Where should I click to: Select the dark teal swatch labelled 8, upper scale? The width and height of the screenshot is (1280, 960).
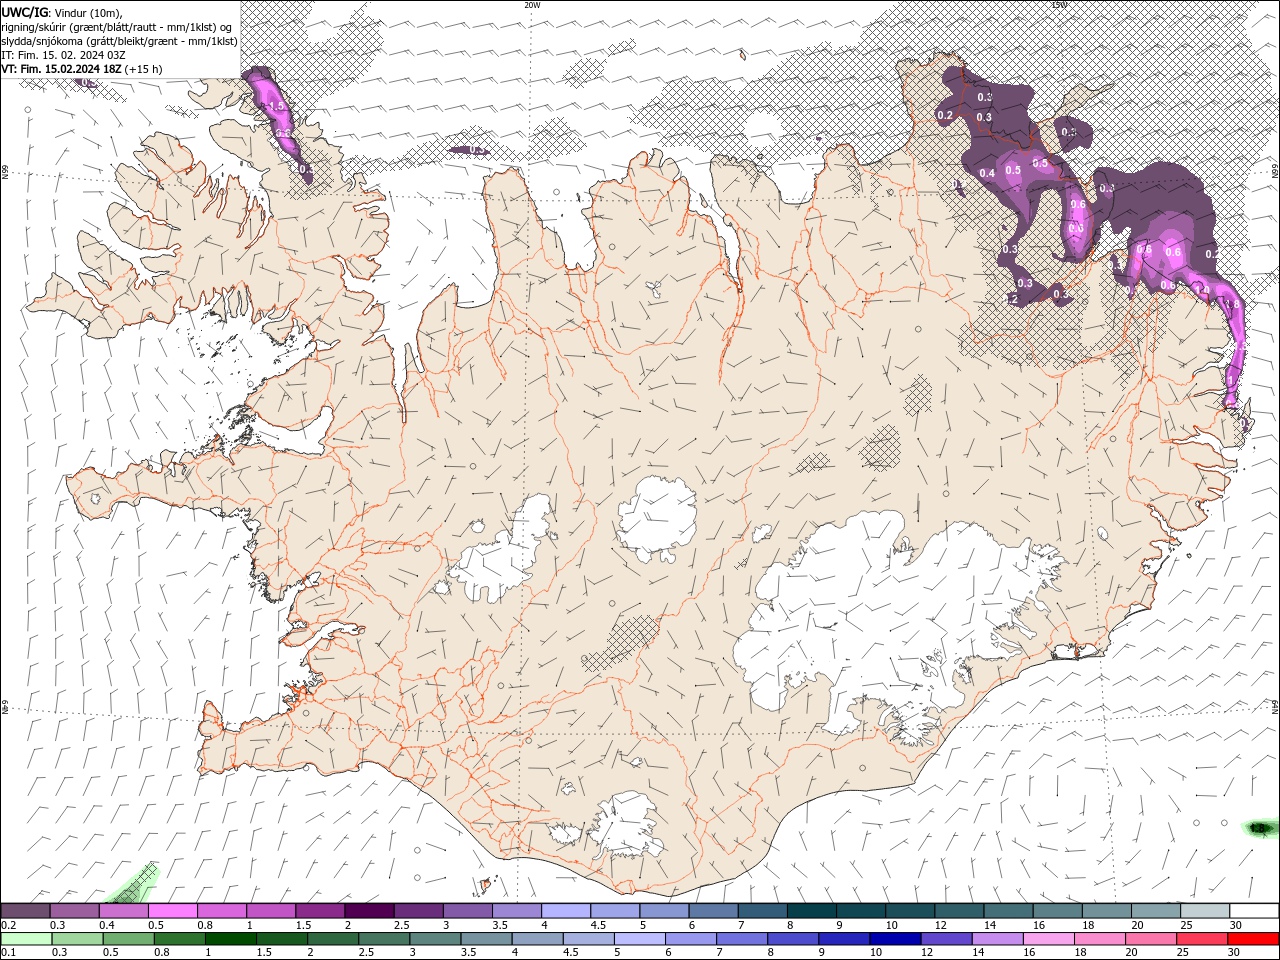coord(811,911)
